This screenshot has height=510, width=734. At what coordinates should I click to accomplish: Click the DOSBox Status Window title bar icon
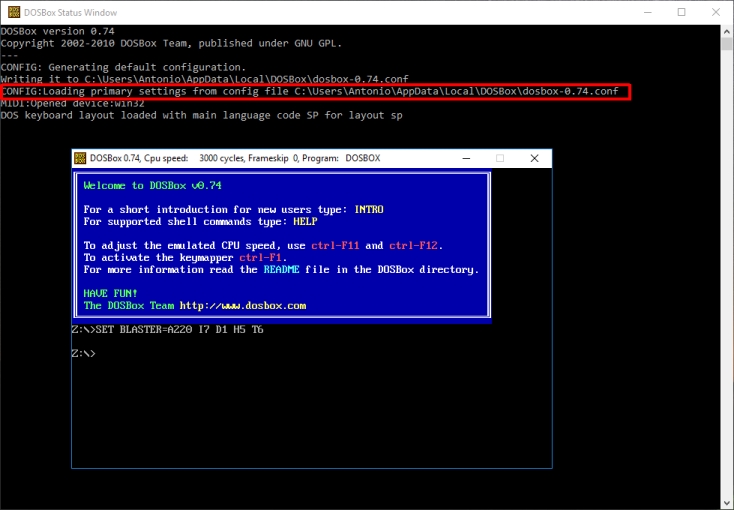pos(14,12)
